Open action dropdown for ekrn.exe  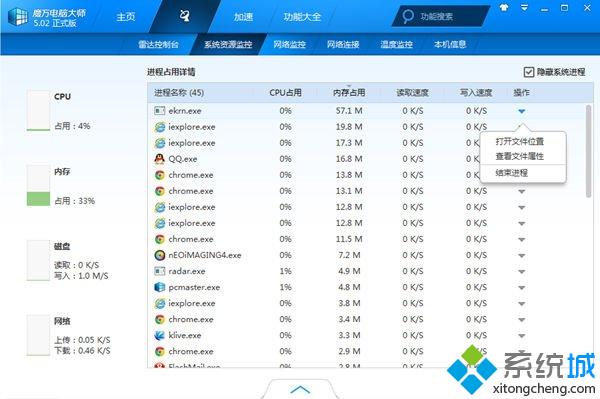pos(522,111)
